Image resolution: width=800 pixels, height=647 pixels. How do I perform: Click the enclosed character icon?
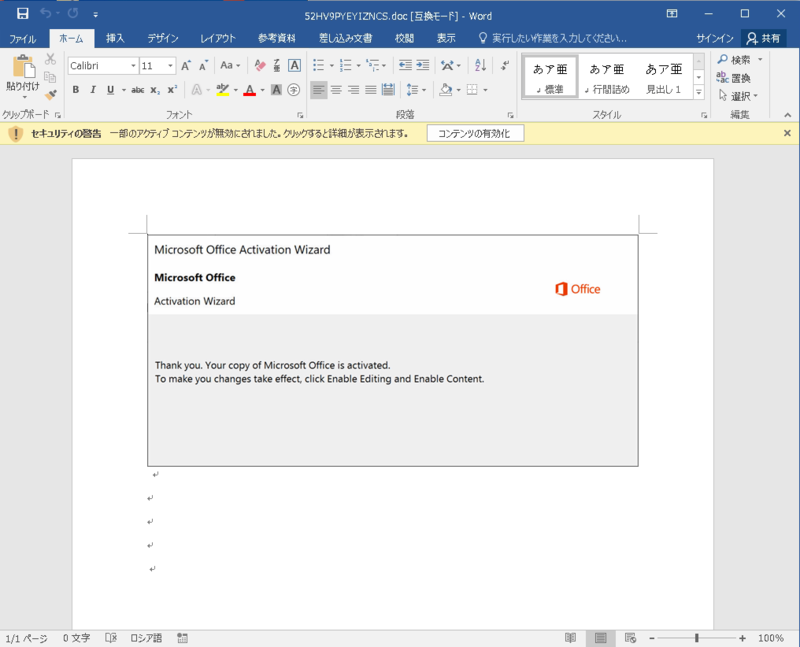[293, 90]
